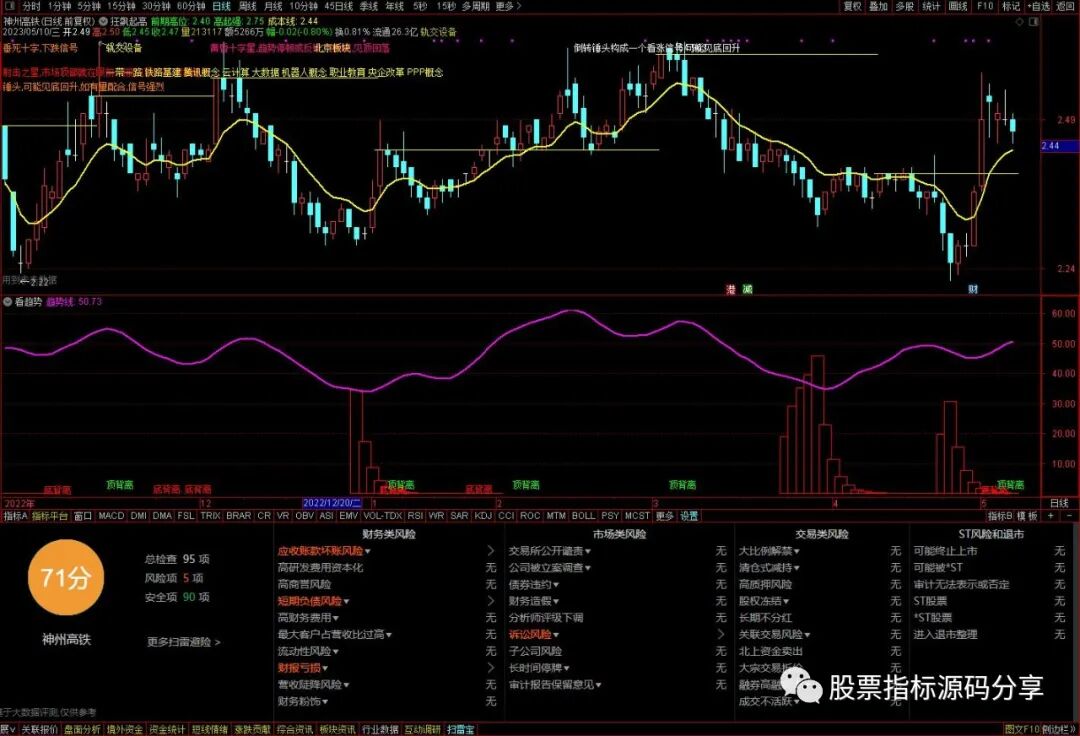The image size is (1080, 736).
Task: Click 更多 in the indicator tab bar
Action: [x=665, y=516]
